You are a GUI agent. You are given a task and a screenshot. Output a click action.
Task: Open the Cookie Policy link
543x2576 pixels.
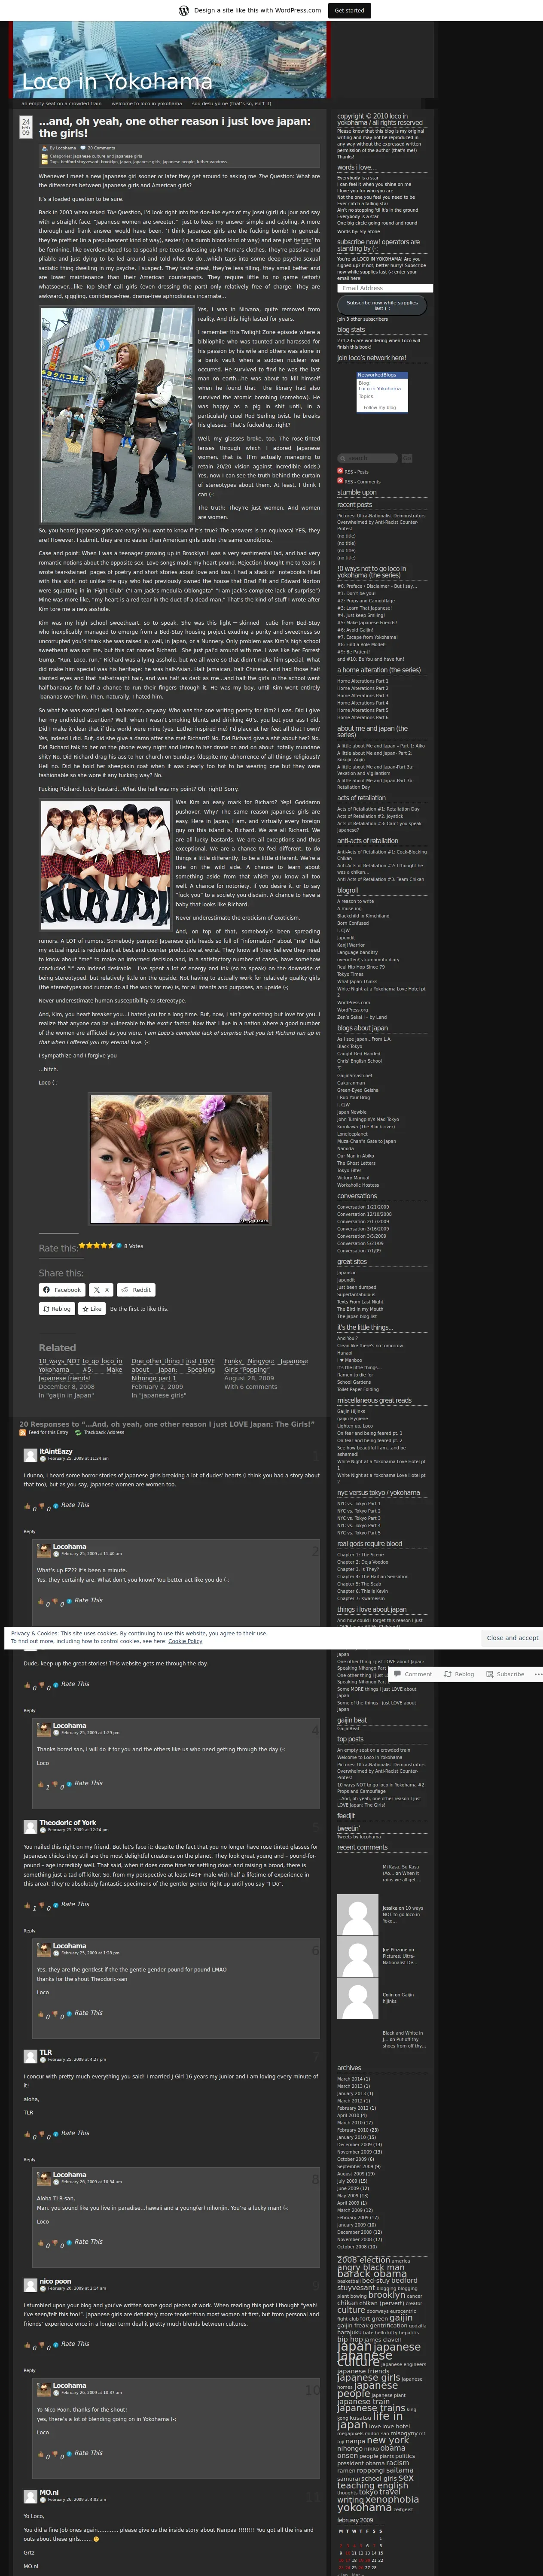point(185,1641)
